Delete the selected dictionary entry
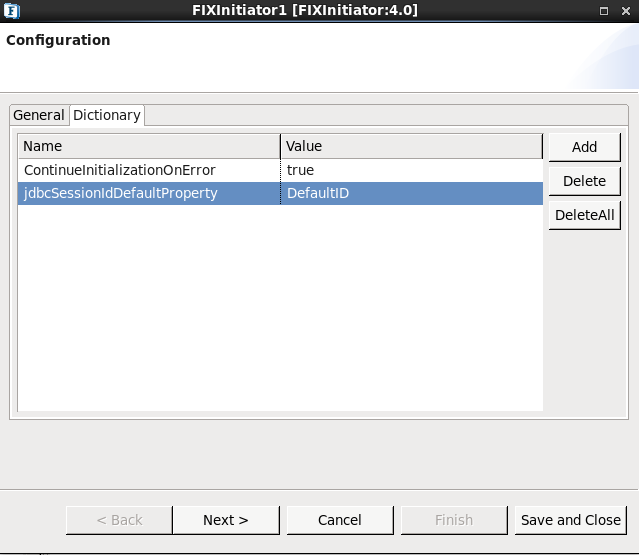639x555 pixels. coord(584,181)
